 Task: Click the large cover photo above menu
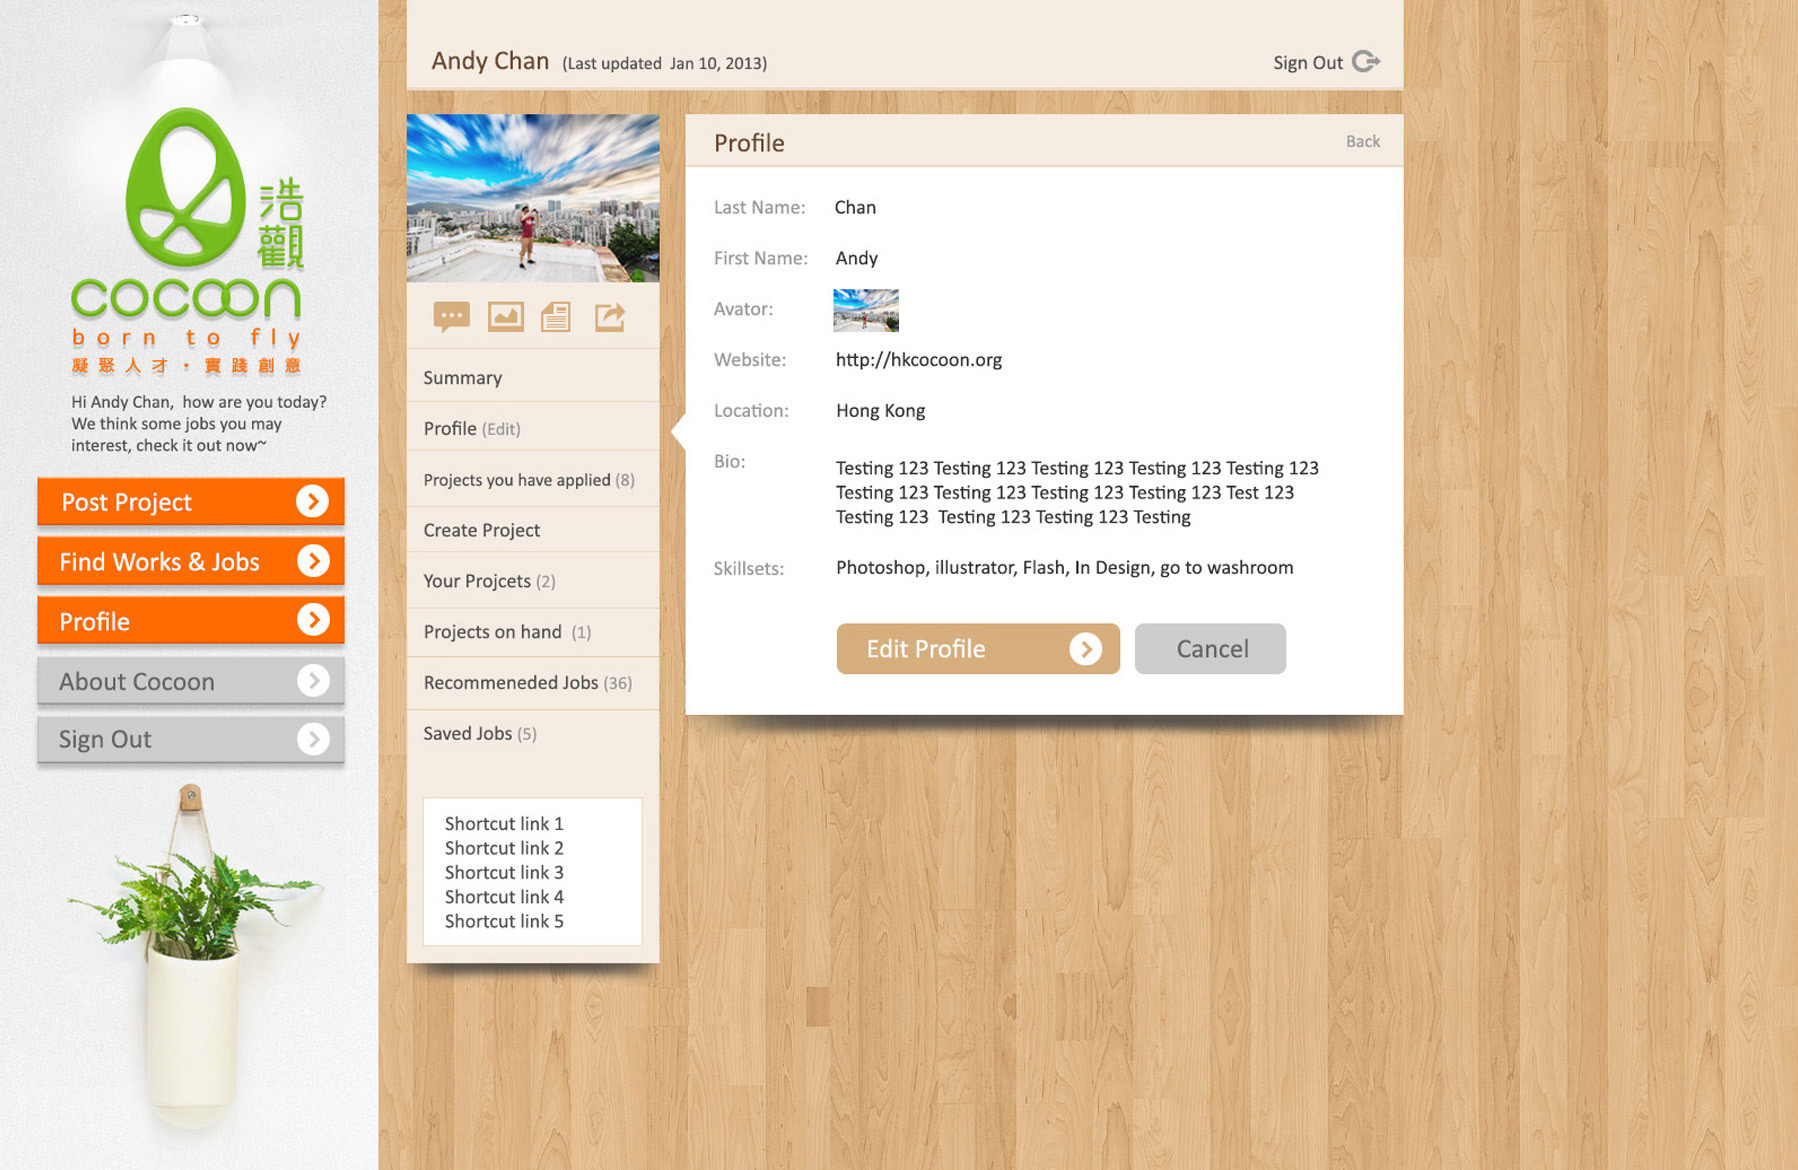[533, 198]
